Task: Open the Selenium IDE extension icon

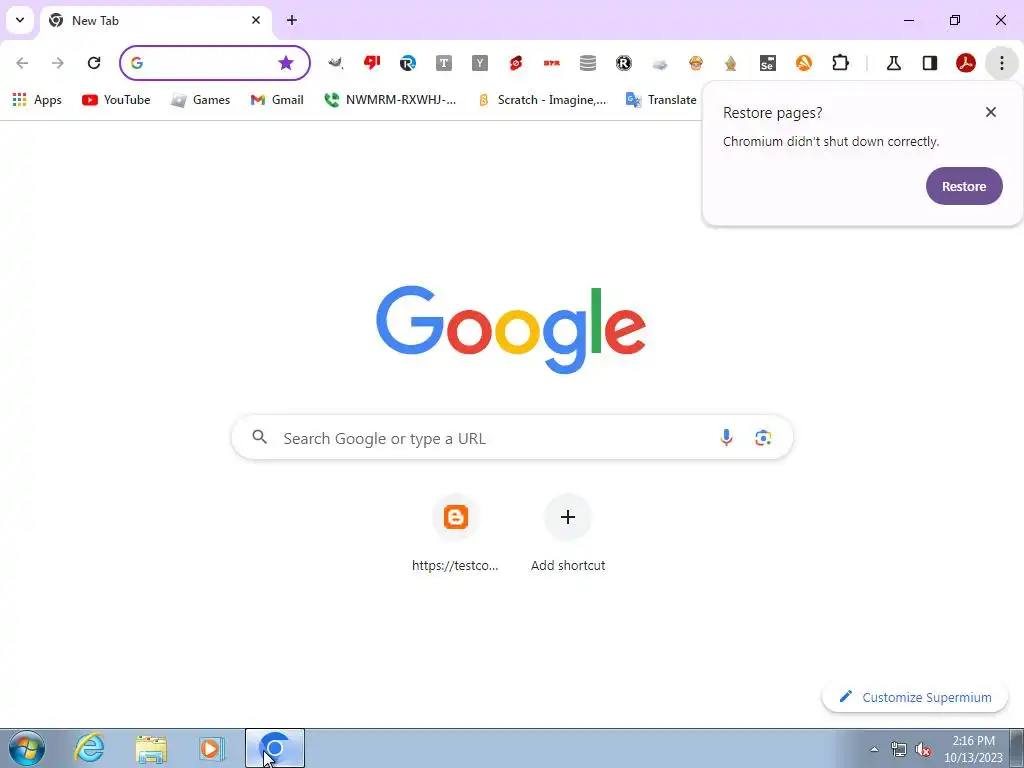Action: pyautogui.click(x=767, y=63)
